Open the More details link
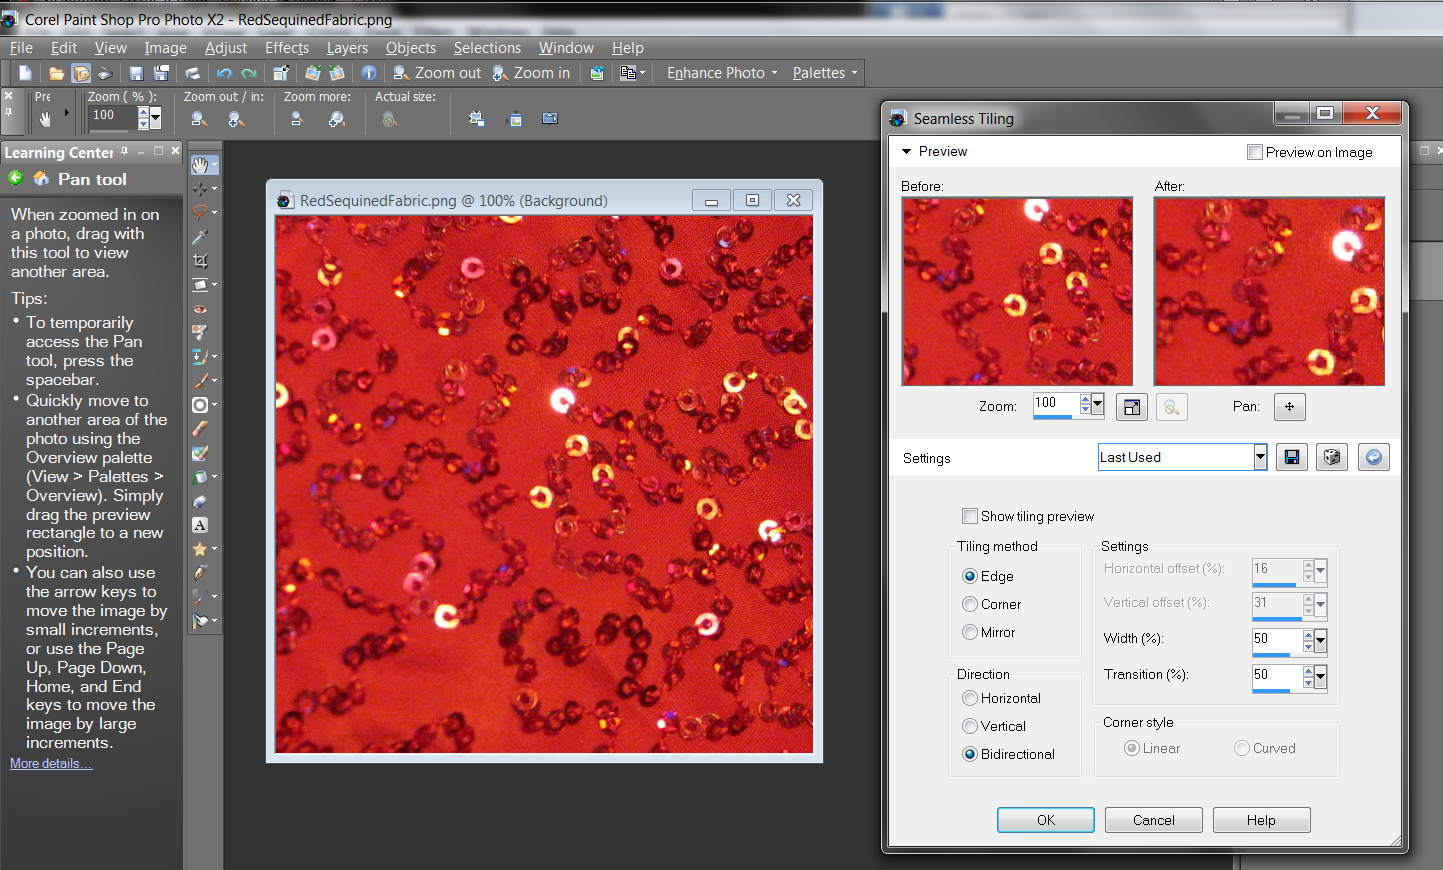 click(x=50, y=764)
